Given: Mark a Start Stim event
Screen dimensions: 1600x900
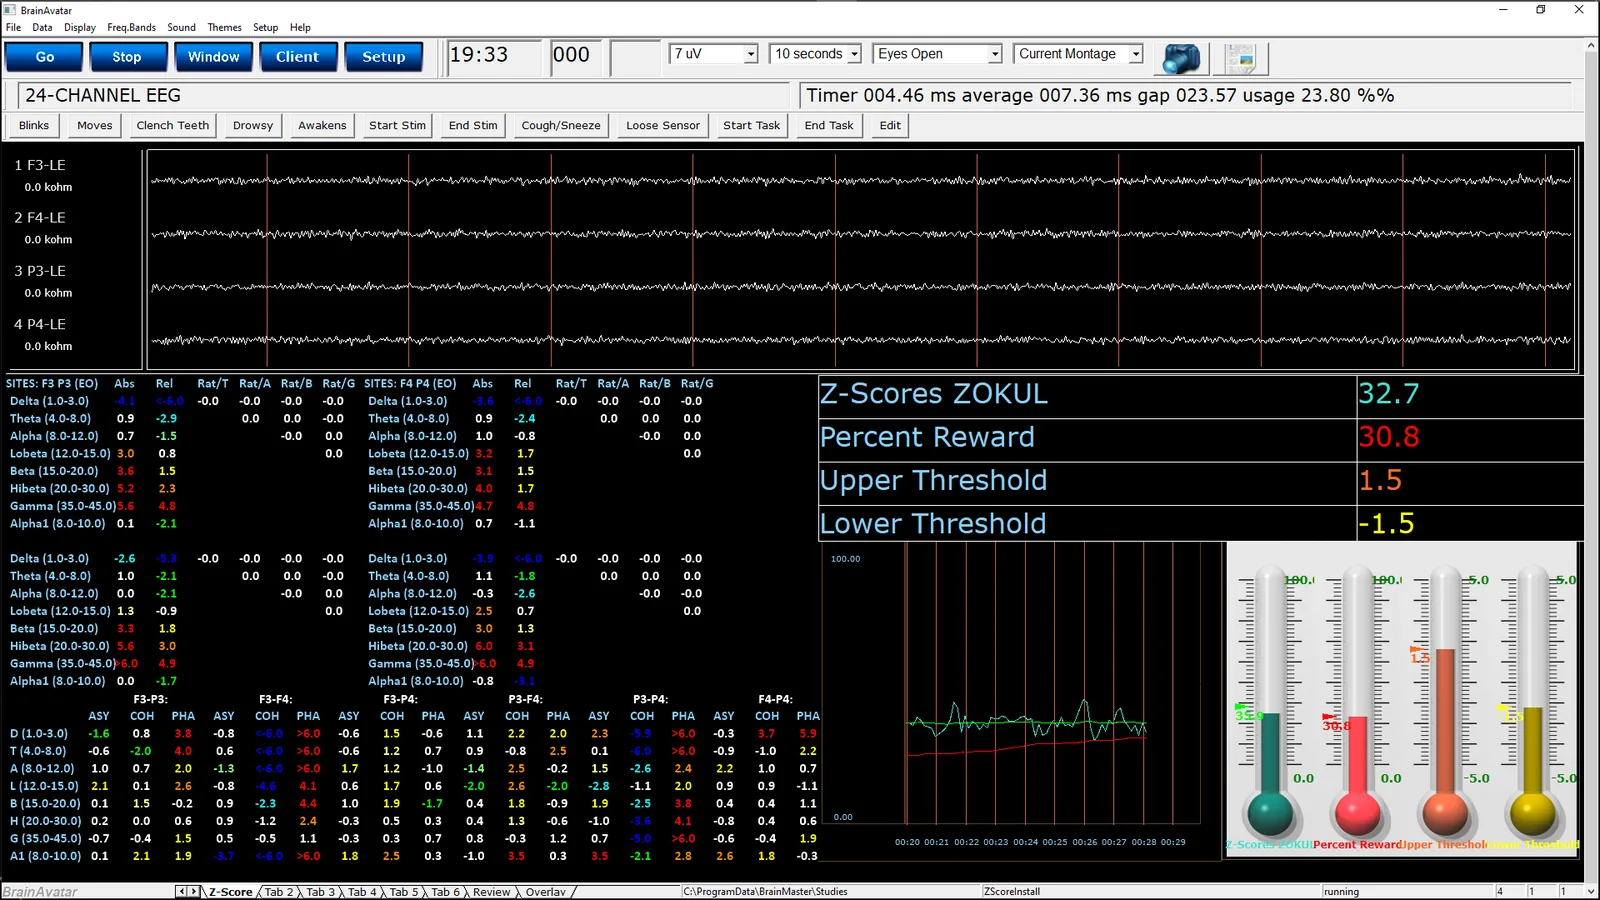Looking at the screenshot, I should 397,125.
